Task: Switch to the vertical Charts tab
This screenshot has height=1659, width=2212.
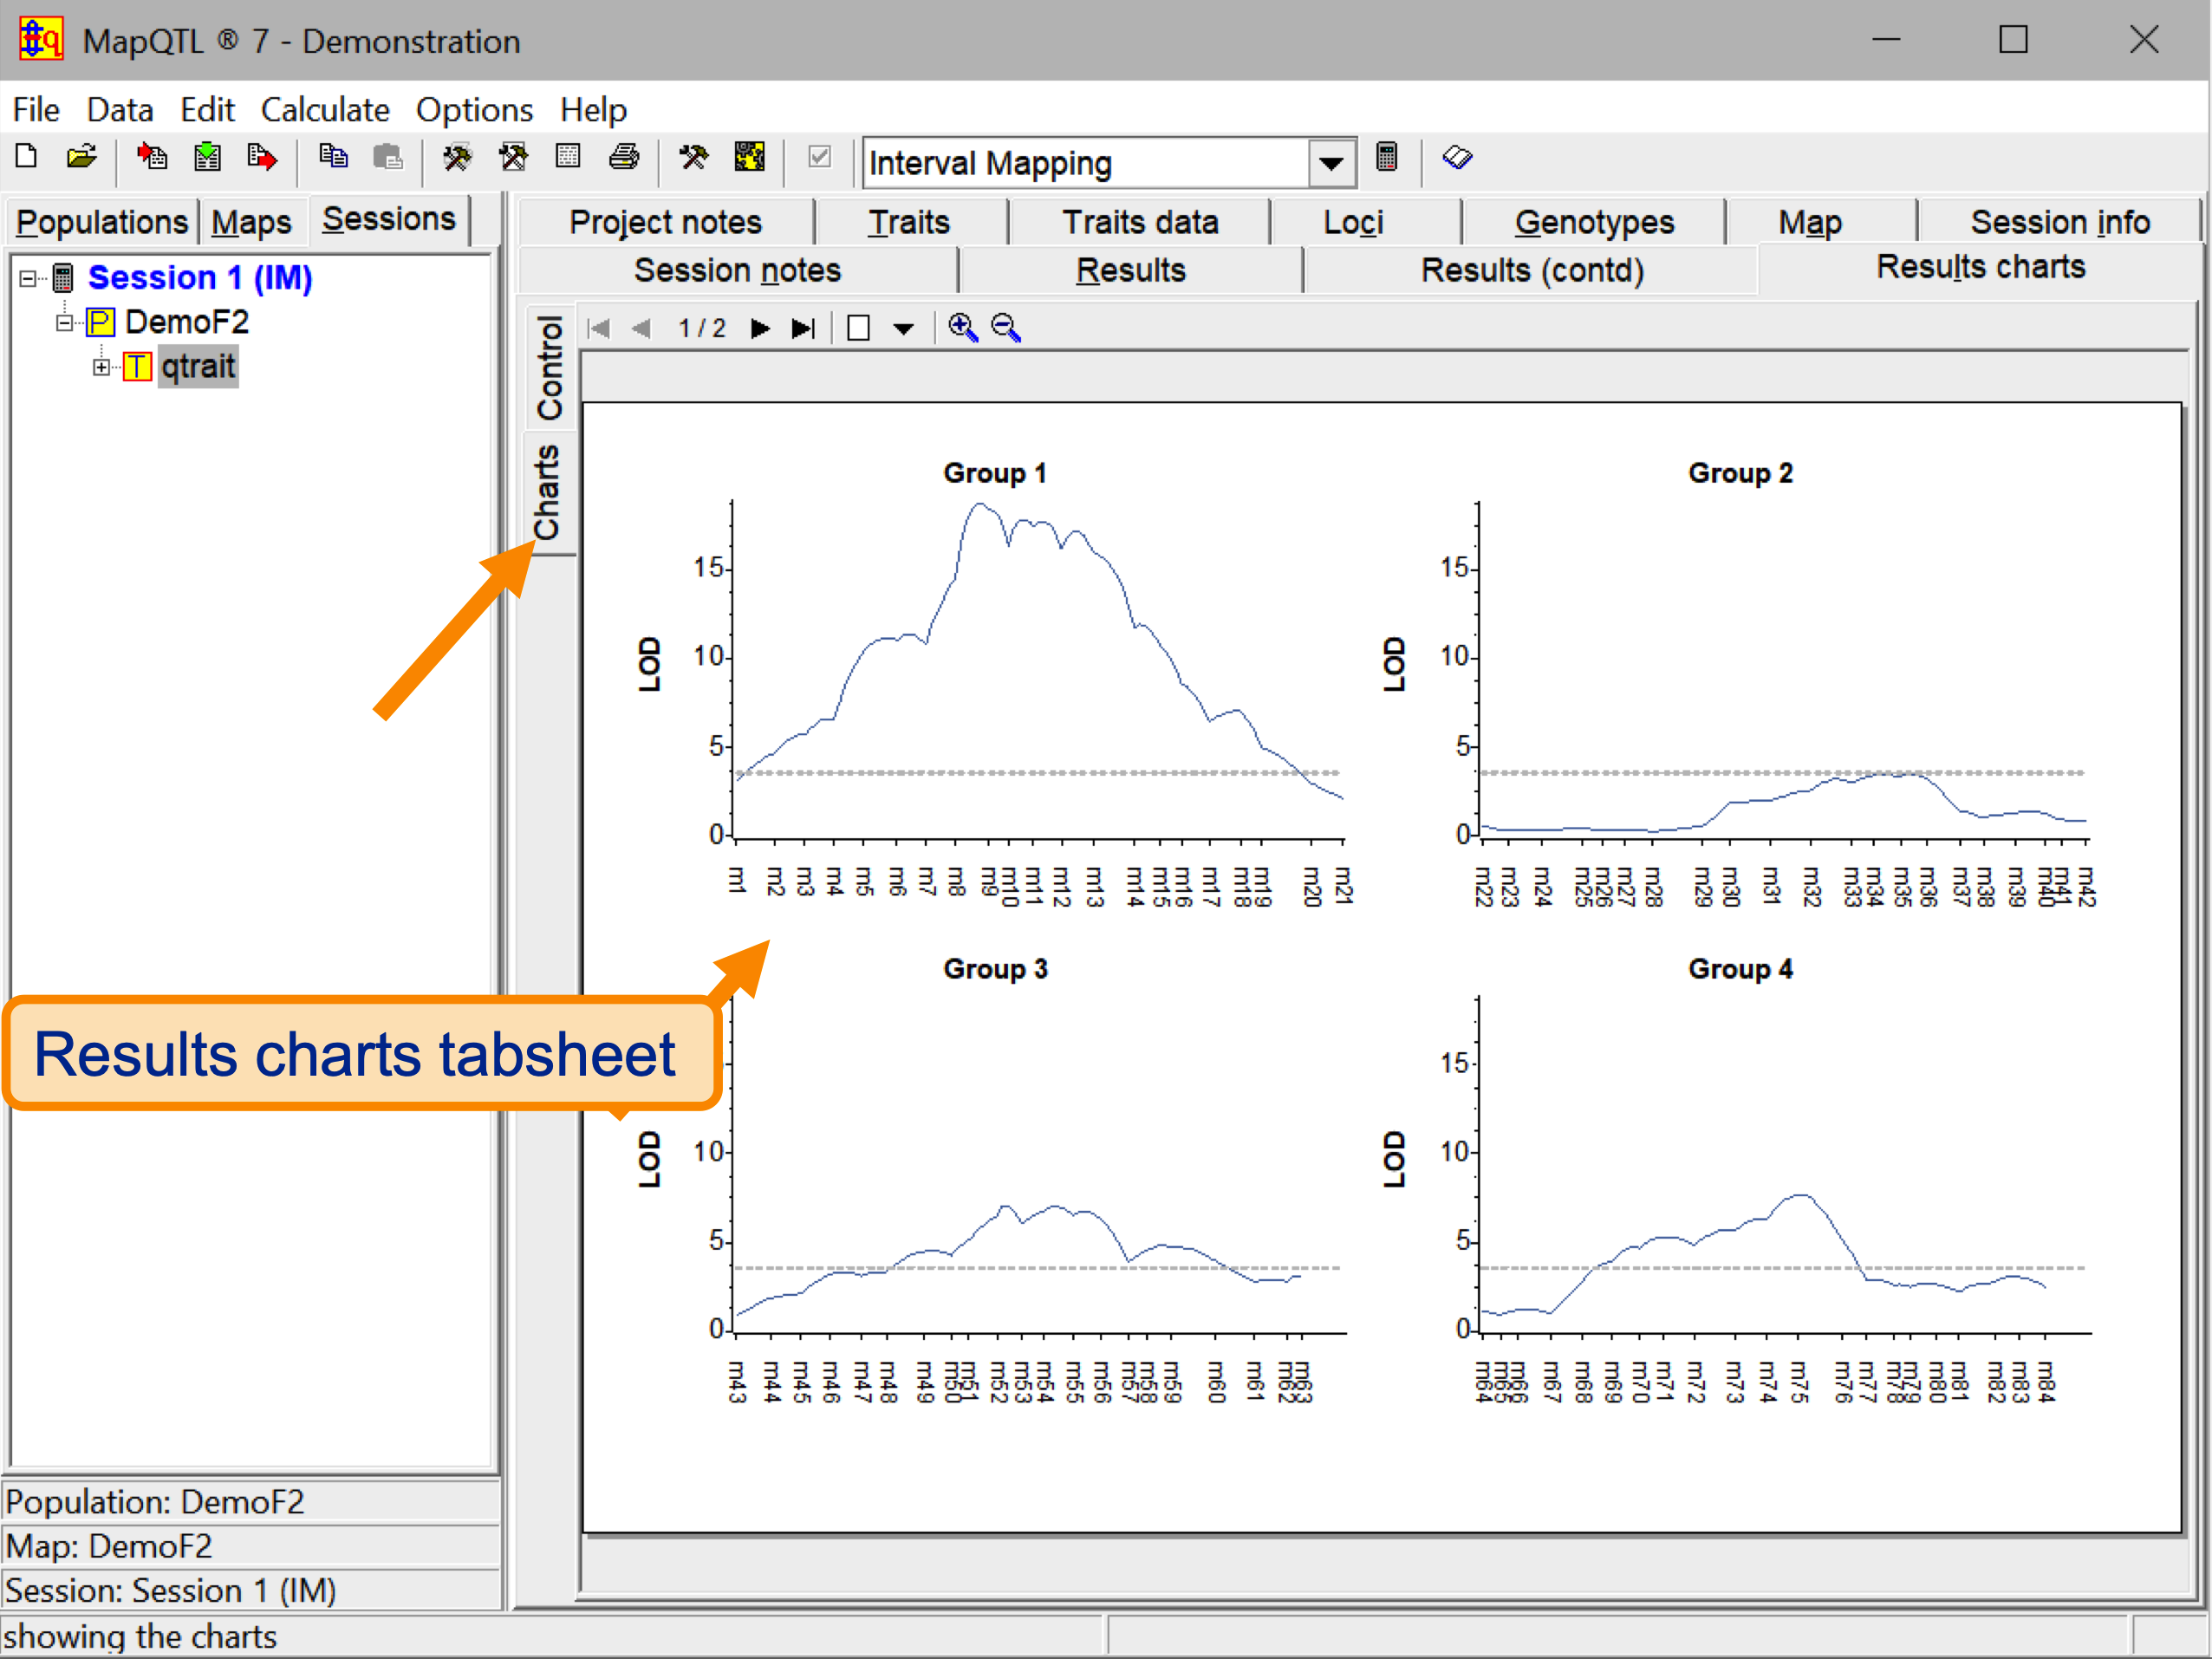Action: coord(547,492)
